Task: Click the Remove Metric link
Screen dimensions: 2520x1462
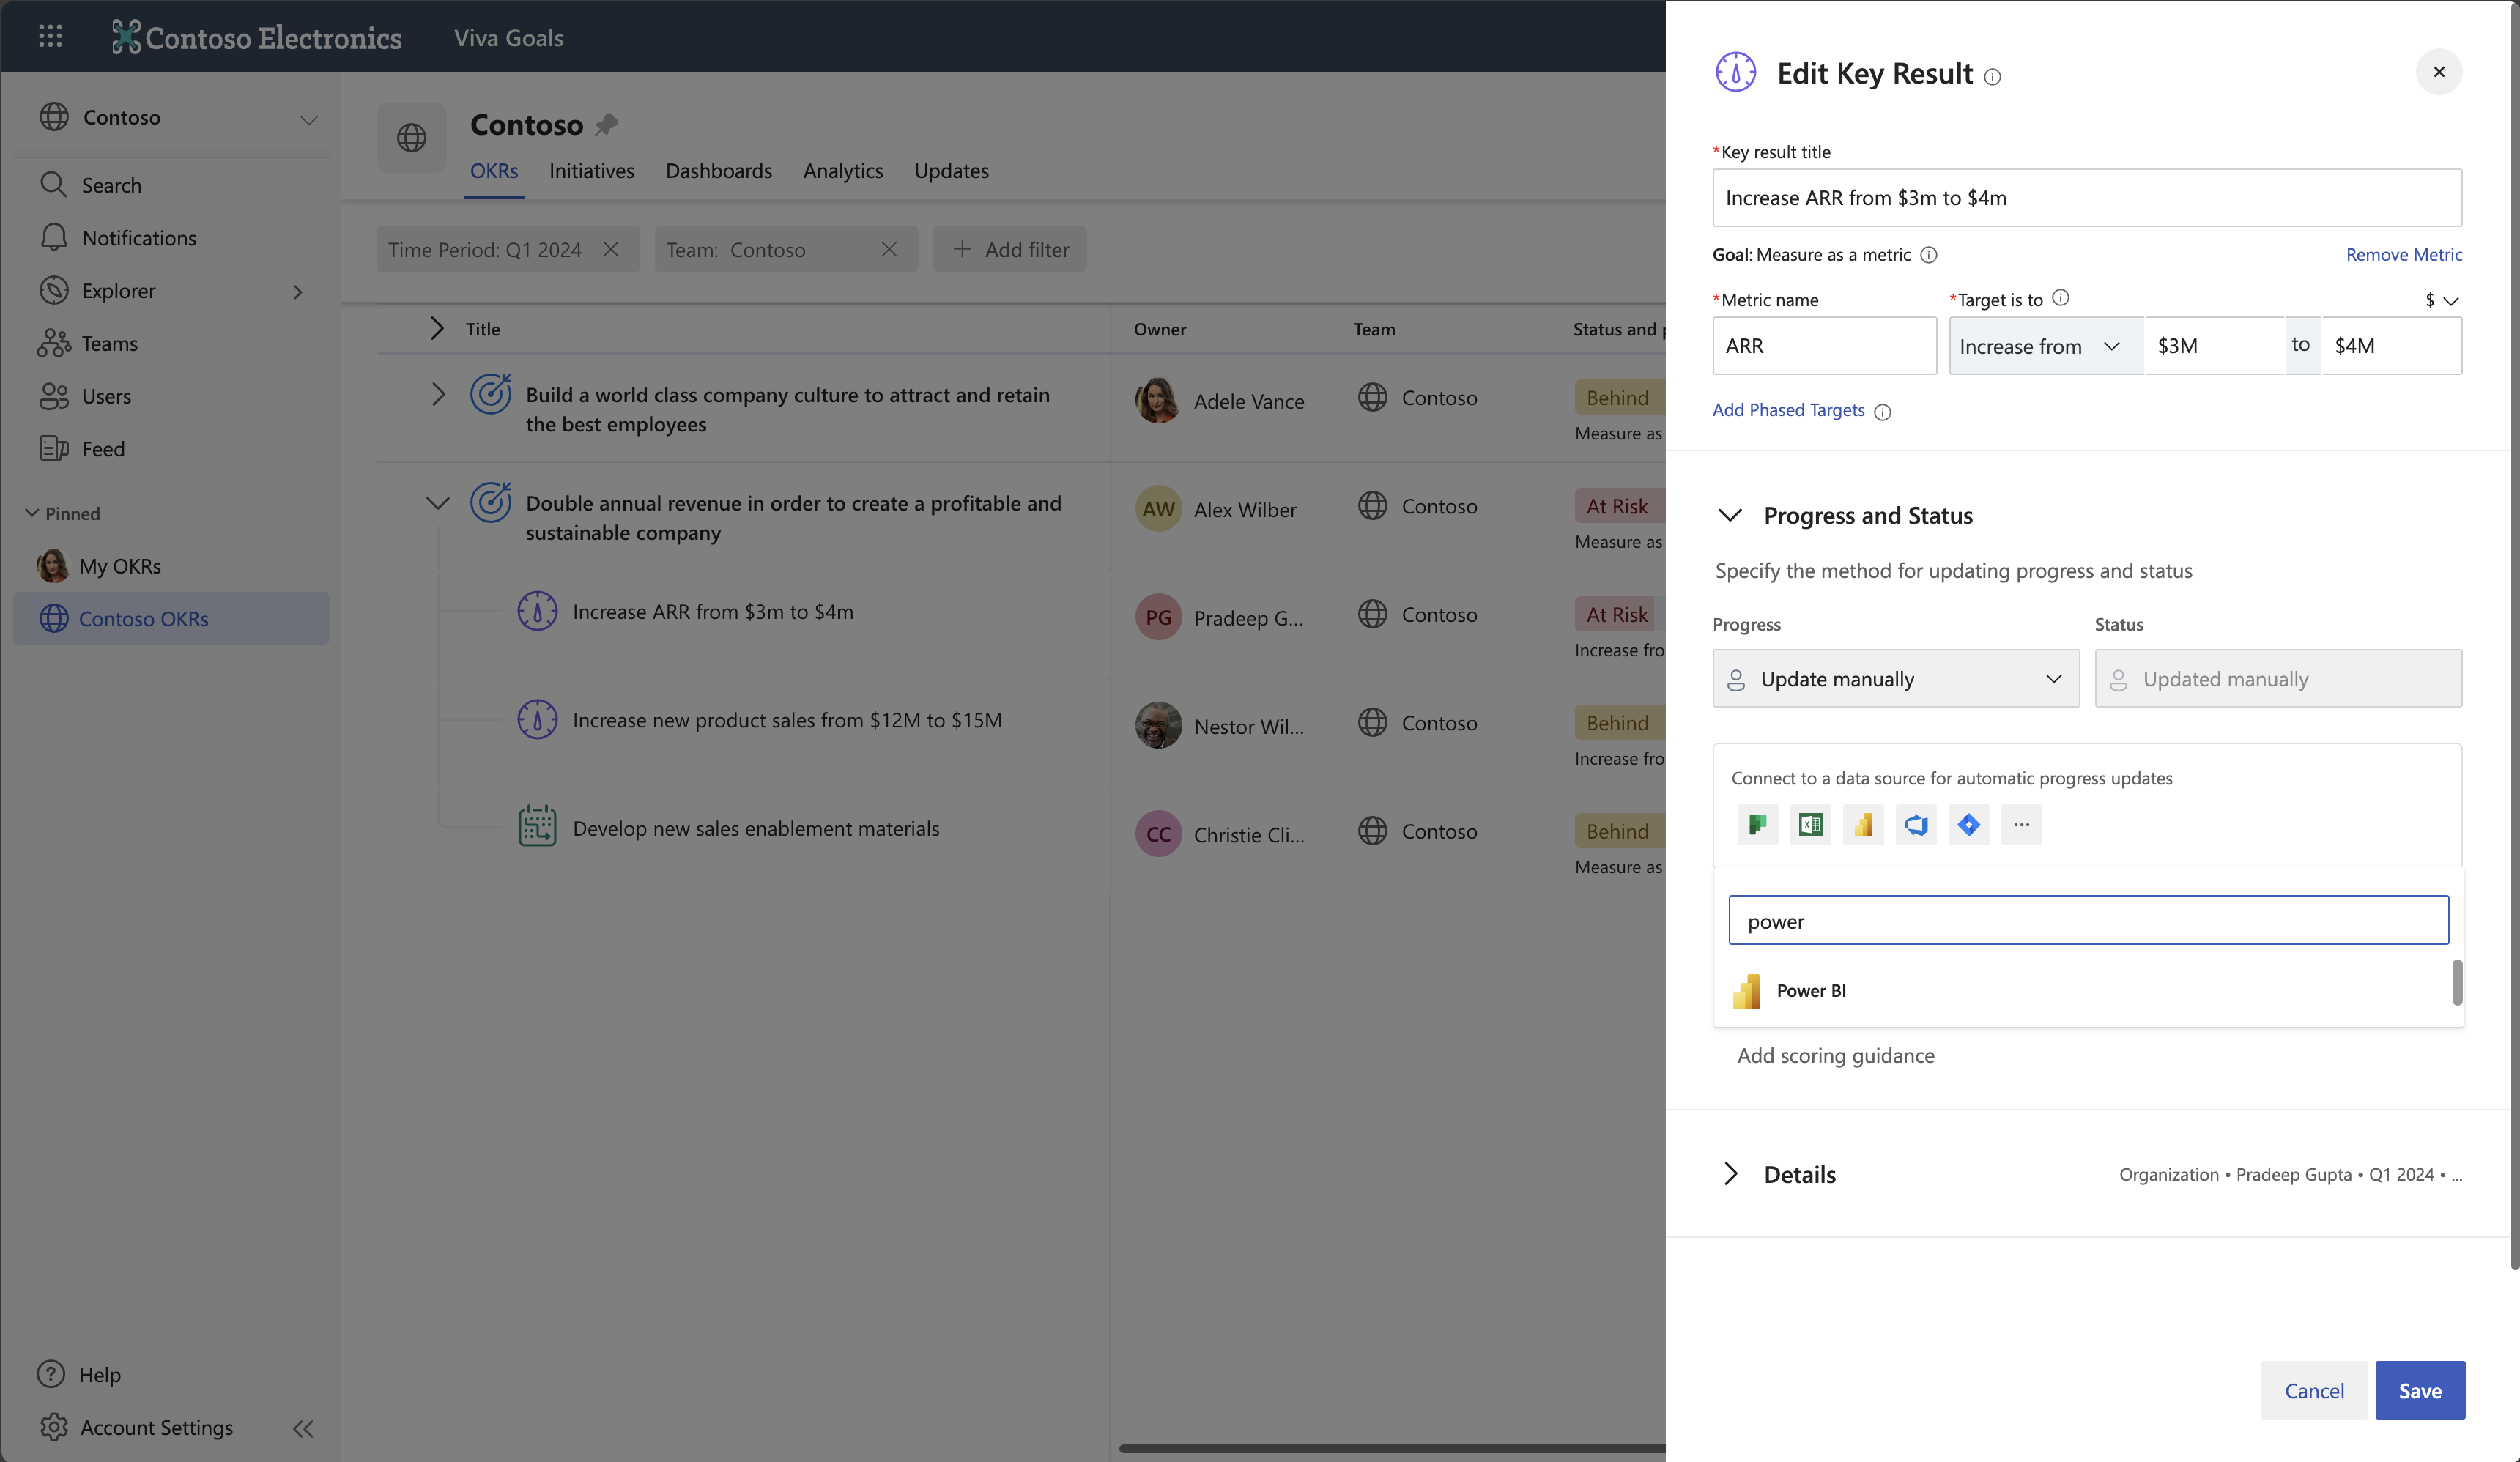Action: click(2403, 254)
